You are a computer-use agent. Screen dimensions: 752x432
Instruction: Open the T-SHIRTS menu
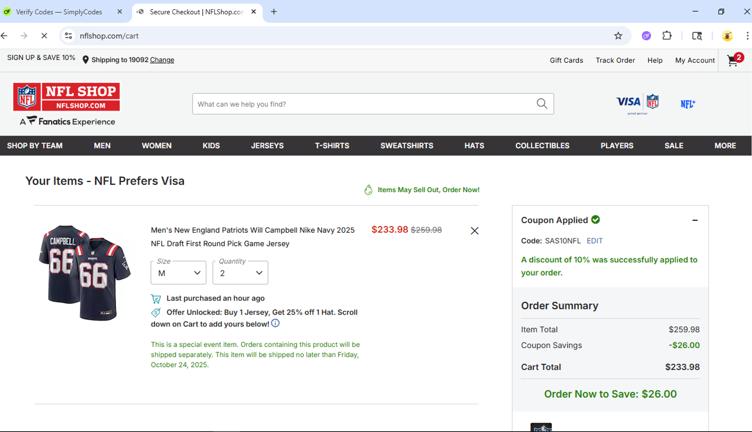pos(332,145)
